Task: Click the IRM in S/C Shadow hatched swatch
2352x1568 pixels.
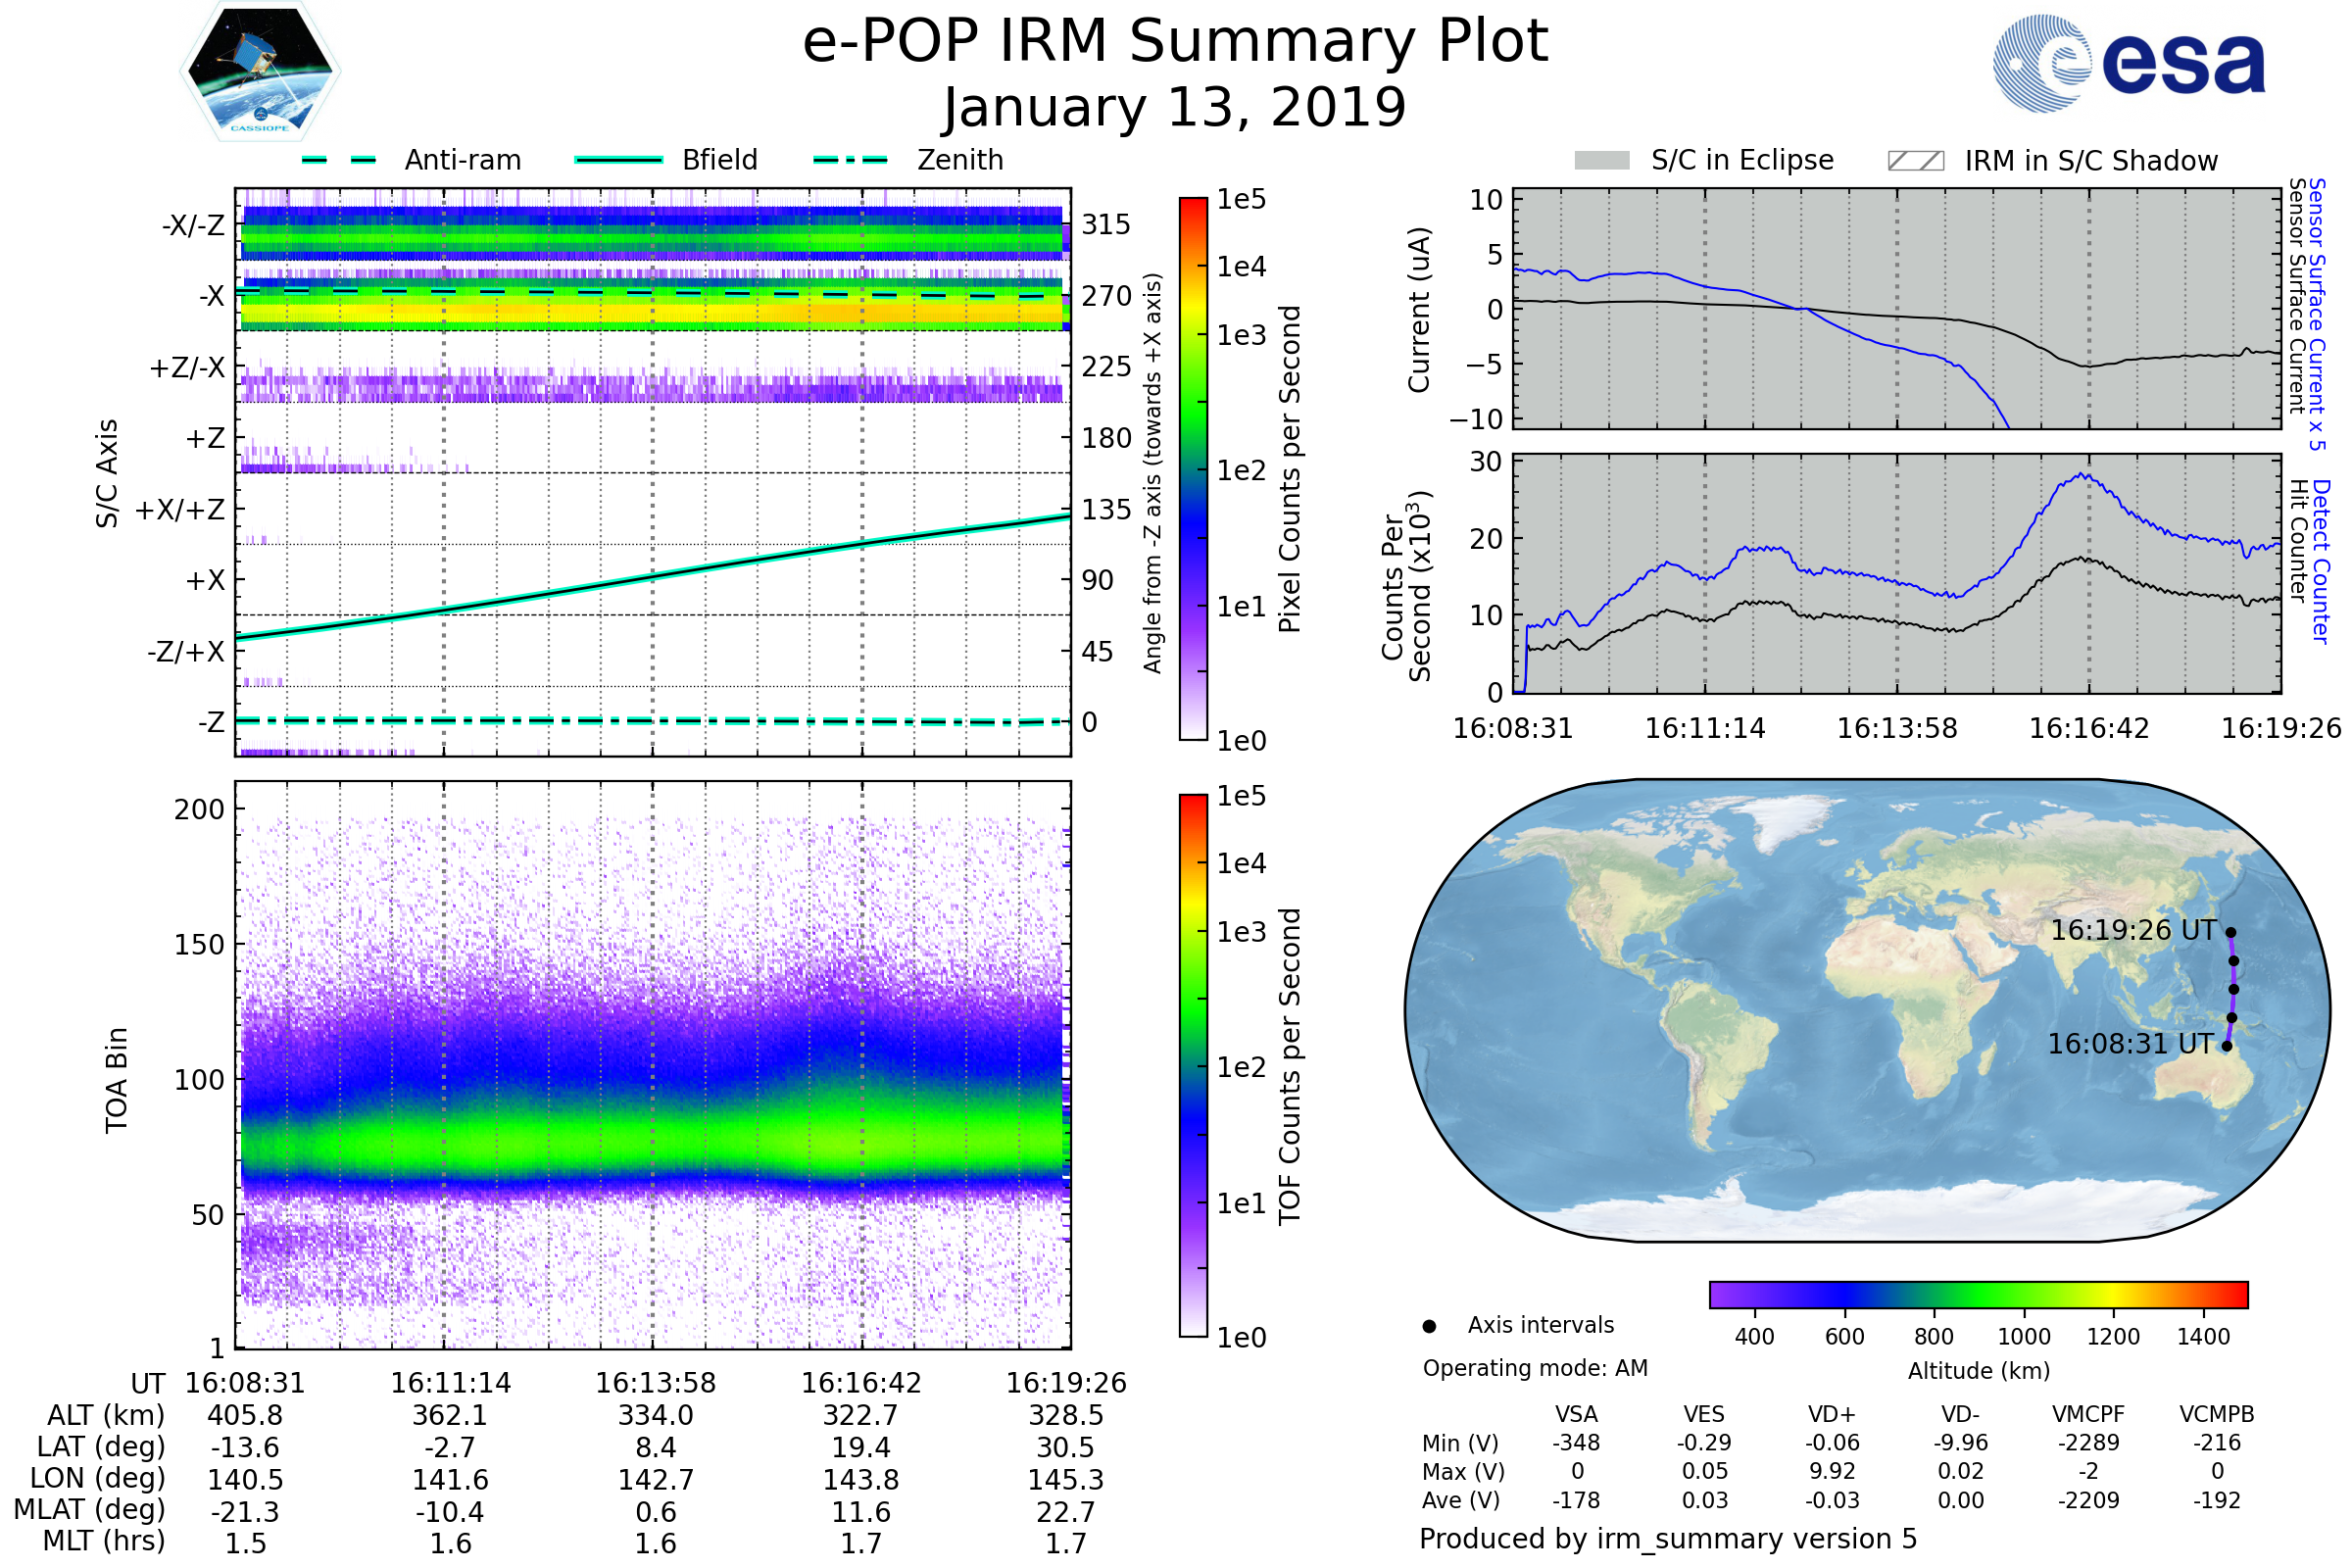Action: click(1915, 161)
